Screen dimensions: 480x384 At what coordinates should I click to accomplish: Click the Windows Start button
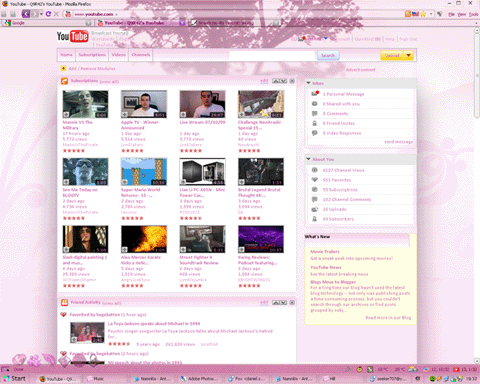pos(15,379)
